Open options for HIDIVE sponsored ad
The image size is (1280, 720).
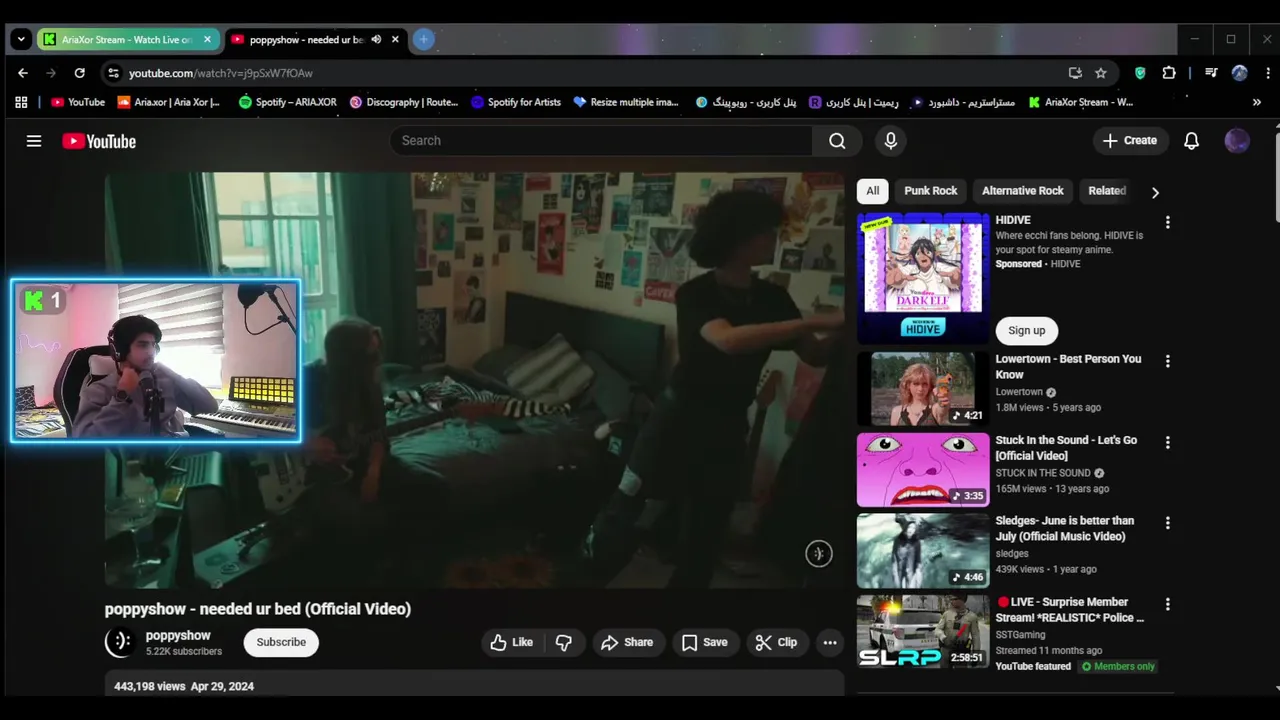1167,222
